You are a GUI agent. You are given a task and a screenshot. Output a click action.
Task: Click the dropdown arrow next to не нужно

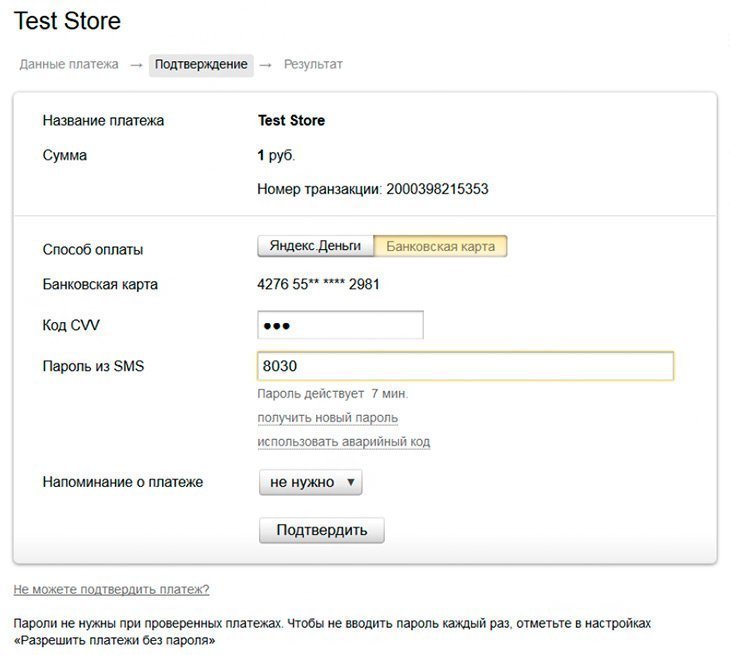(x=351, y=482)
